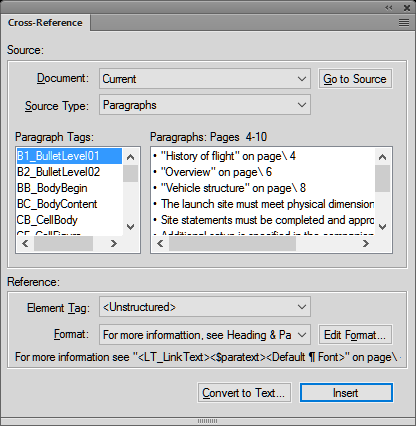
Task: Click up arrow of Paragraphs list scrollbar
Action: [383, 157]
